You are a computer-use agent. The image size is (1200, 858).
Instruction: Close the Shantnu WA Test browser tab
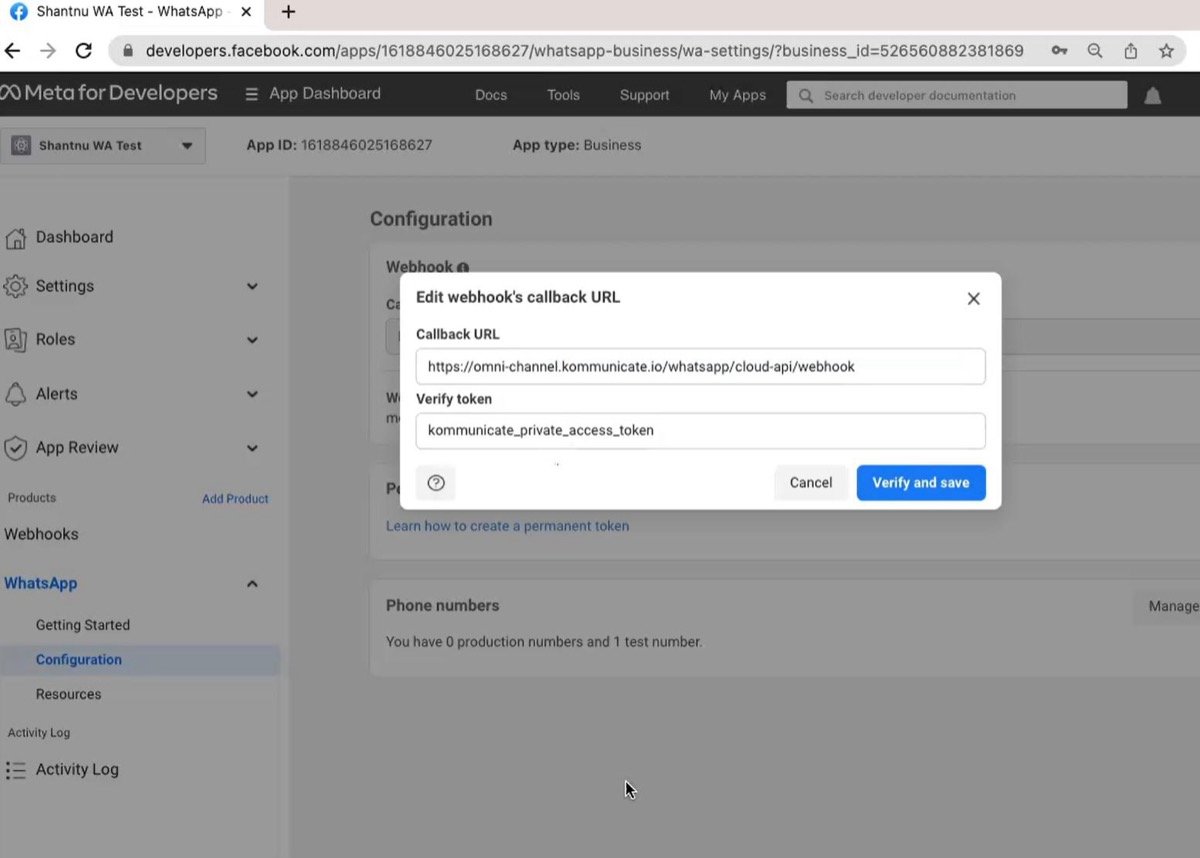click(x=246, y=12)
